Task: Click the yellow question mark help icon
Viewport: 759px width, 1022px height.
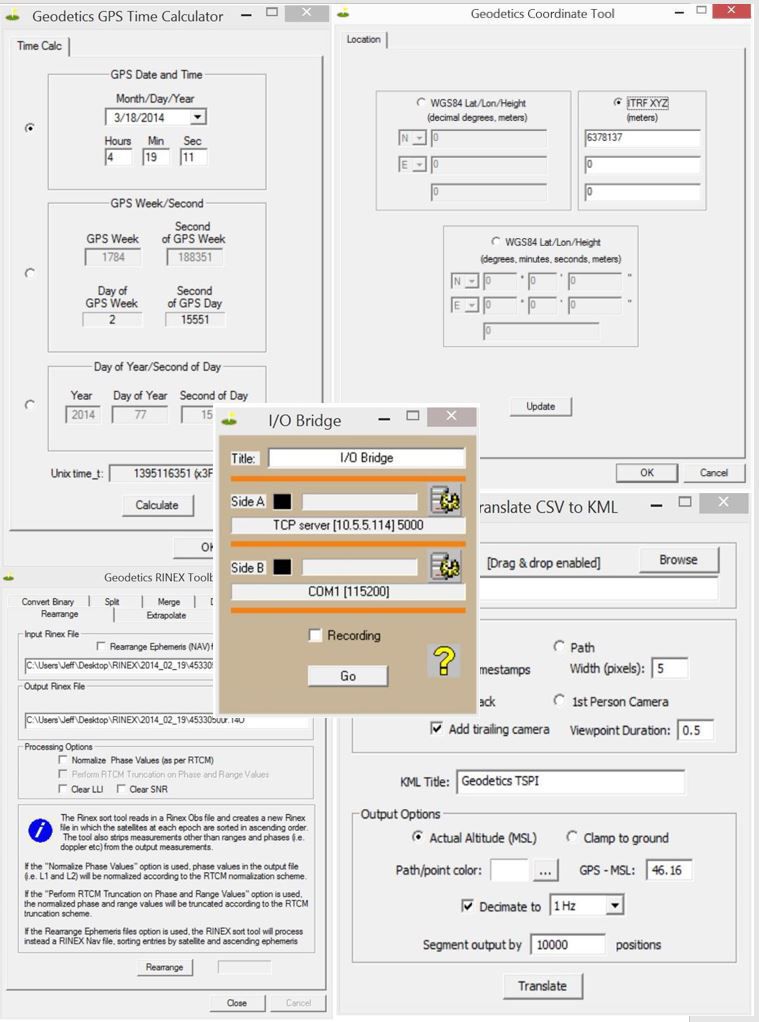Action: click(x=443, y=661)
